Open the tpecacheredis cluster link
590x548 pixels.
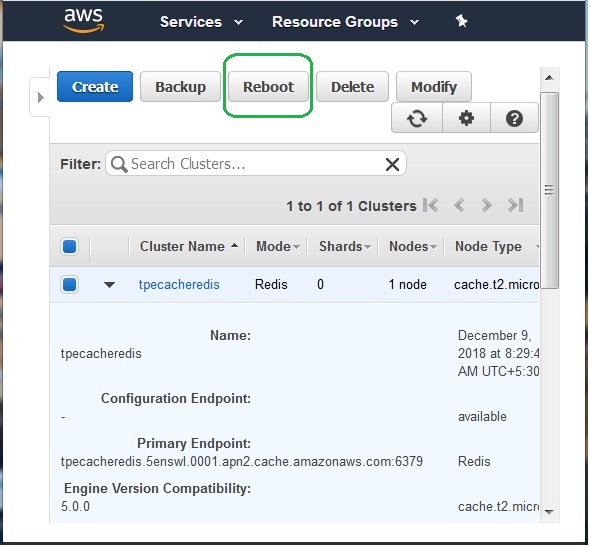click(x=179, y=285)
